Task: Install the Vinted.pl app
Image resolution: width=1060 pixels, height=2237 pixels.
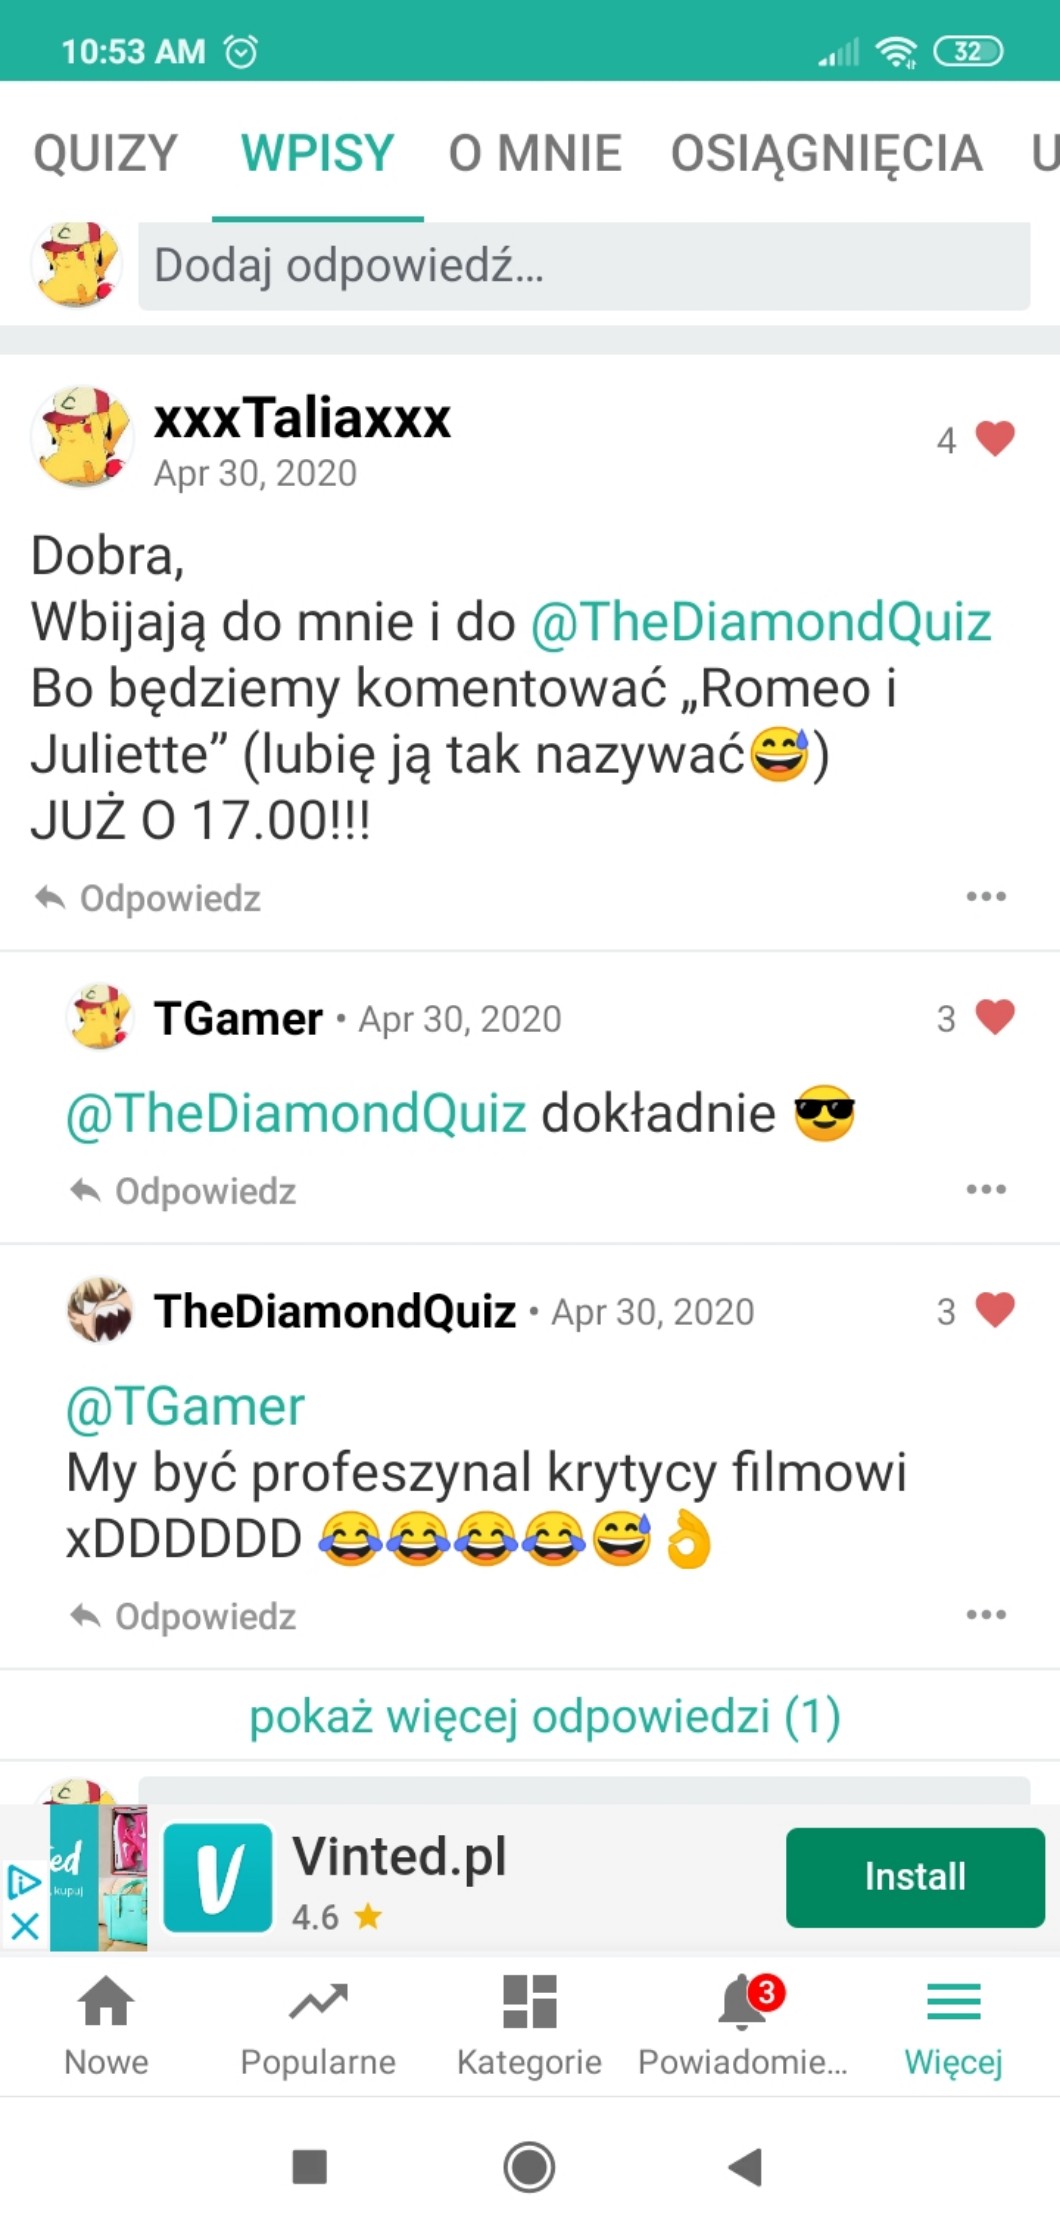Action: [x=915, y=1877]
